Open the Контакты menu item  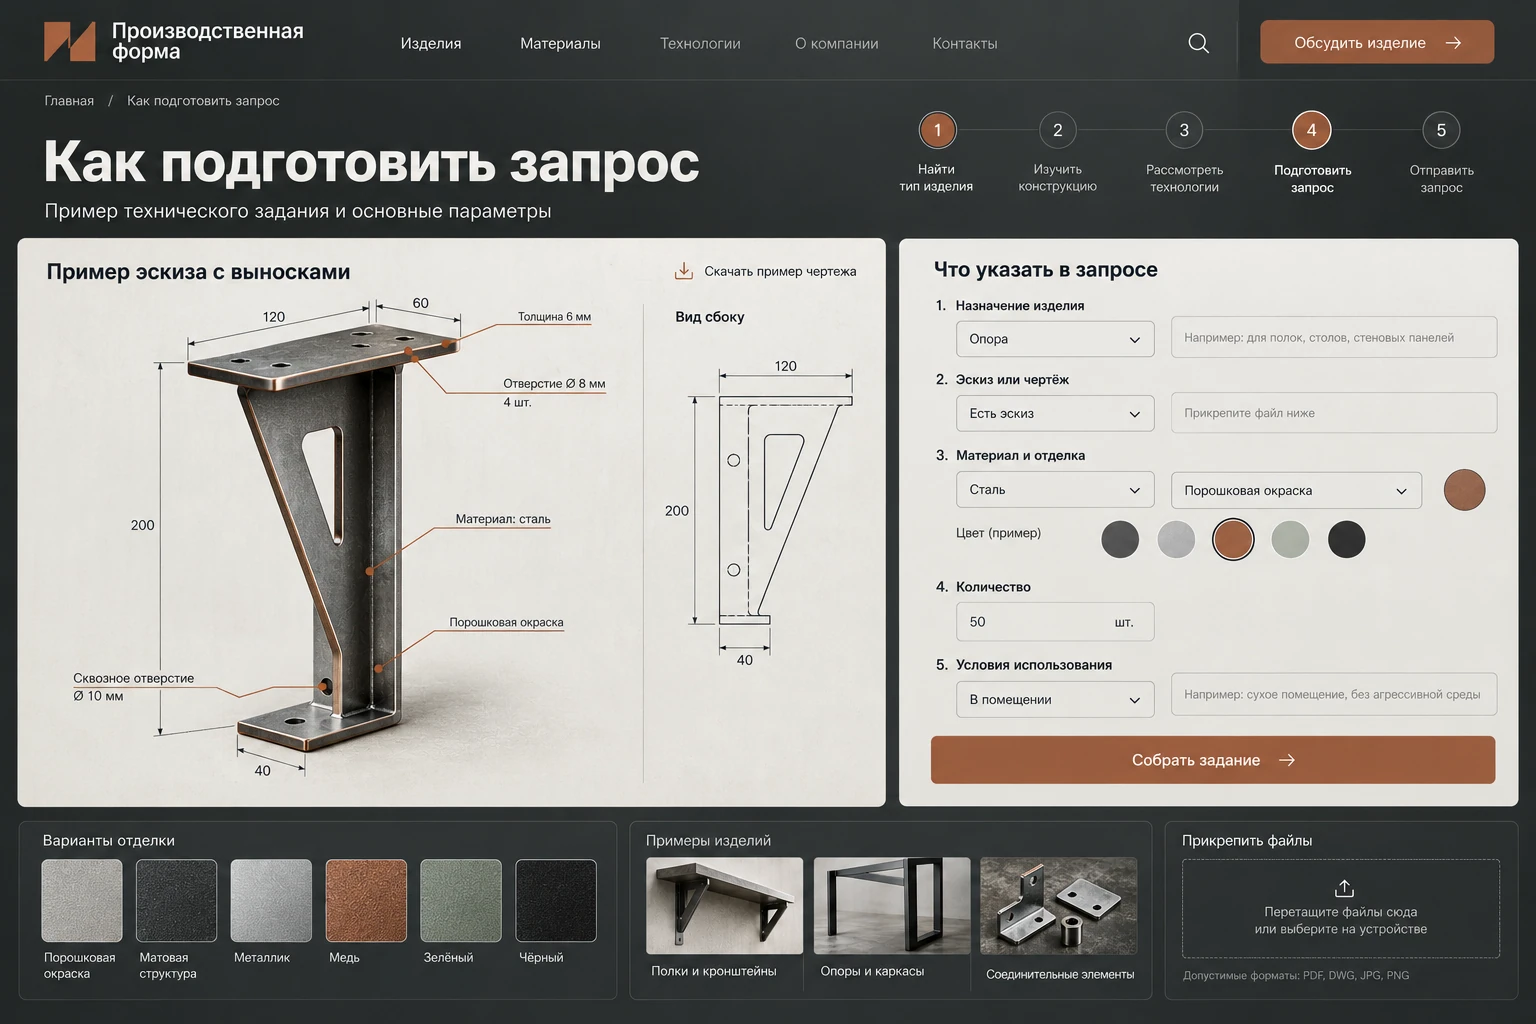[965, 43]
